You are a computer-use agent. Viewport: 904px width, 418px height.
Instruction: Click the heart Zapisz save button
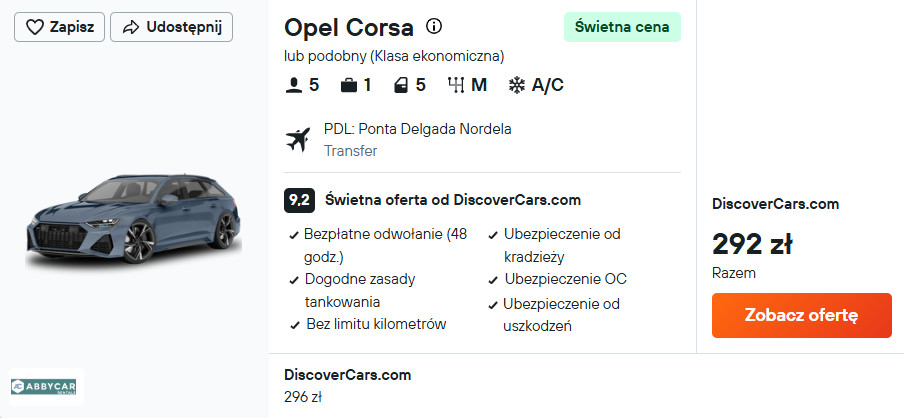point(59,27)
